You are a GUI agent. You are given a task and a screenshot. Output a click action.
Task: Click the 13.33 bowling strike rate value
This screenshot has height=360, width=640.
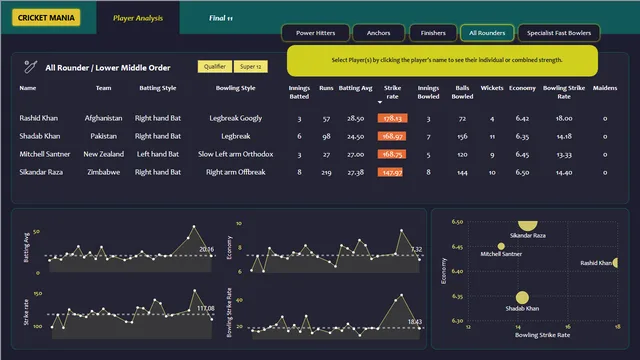click(x=564, y=155)
